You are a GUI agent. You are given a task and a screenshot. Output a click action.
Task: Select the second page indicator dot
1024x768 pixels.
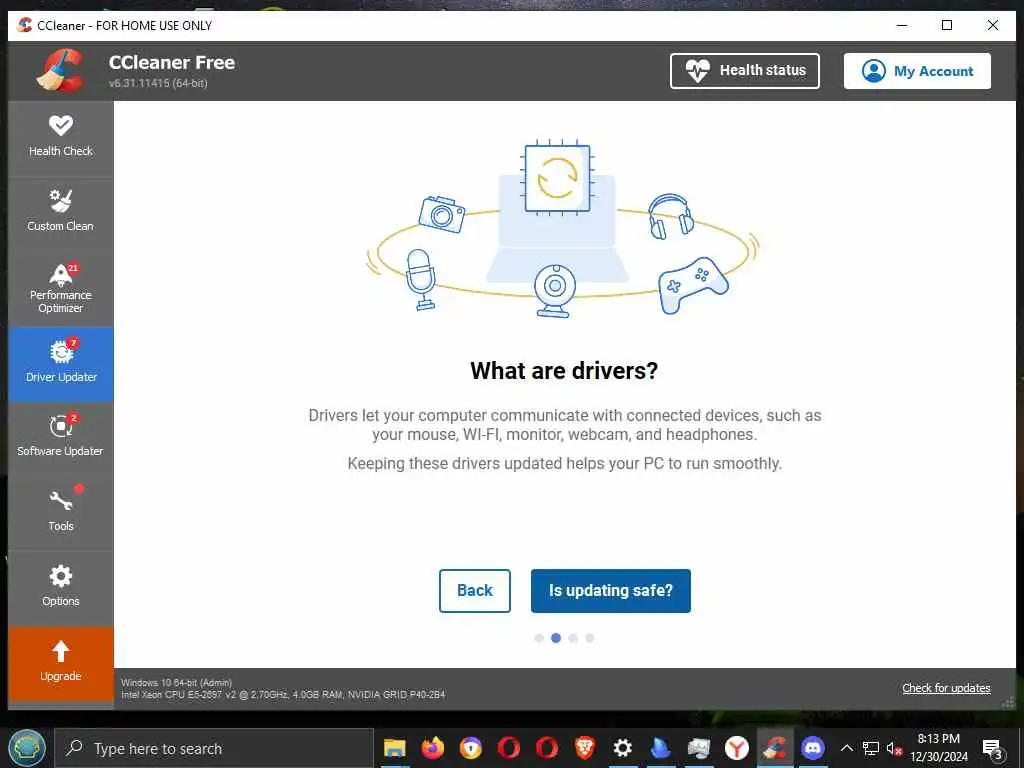click(x=556, y=638)
